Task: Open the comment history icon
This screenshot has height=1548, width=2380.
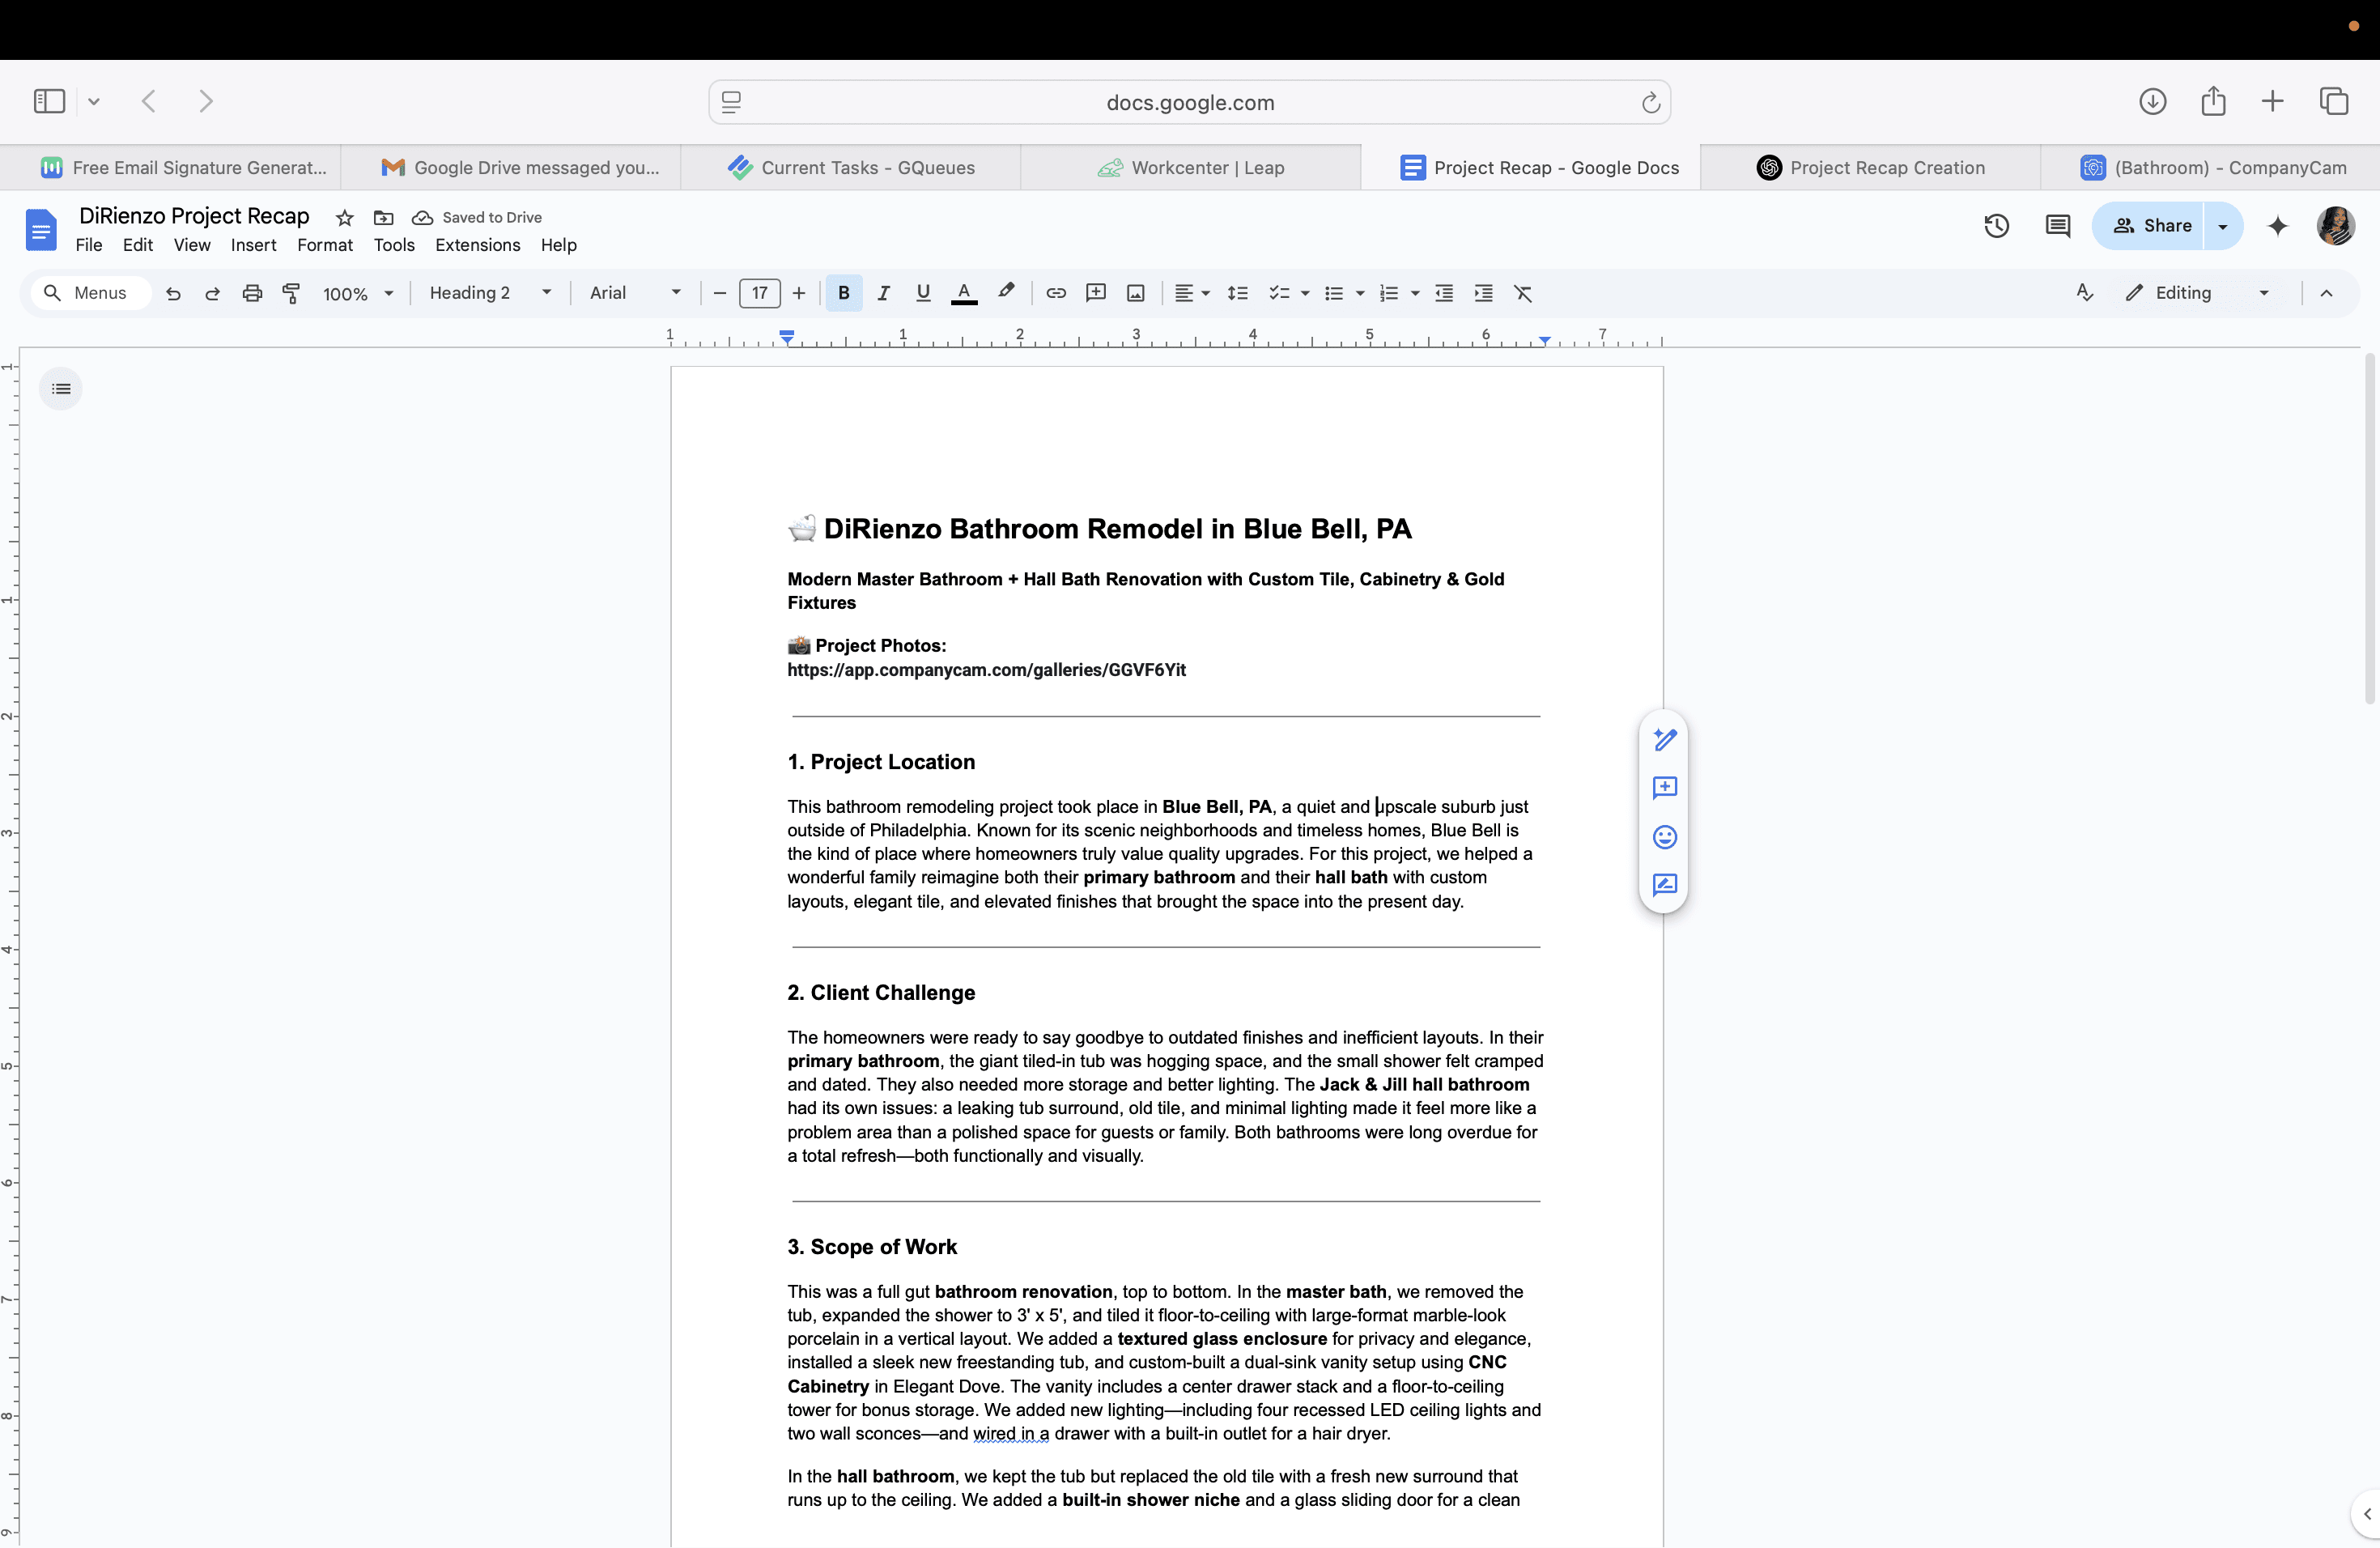Action: click(x=2058, y=226)
